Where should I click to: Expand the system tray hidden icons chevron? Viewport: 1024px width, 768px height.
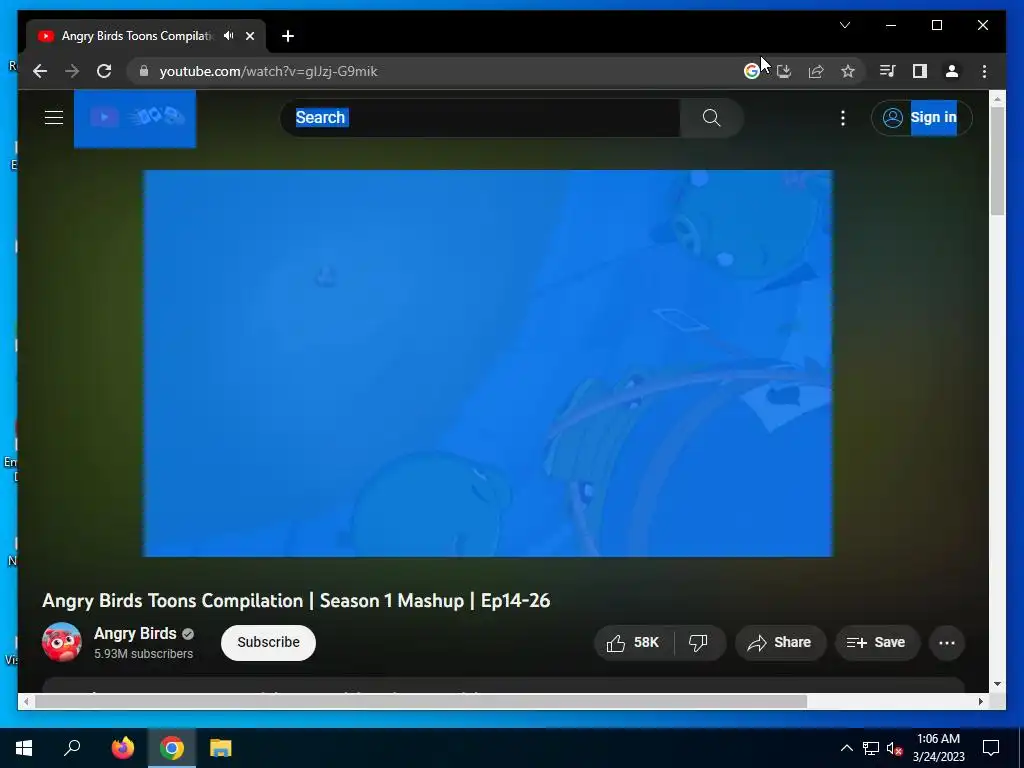[846, 748]
